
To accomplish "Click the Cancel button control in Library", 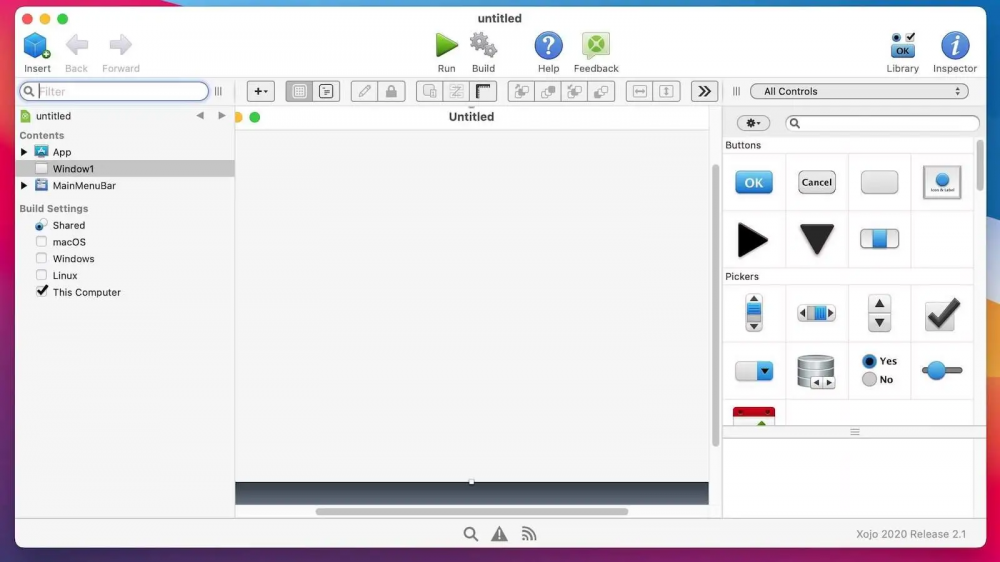I will click(x=817, y=182).
